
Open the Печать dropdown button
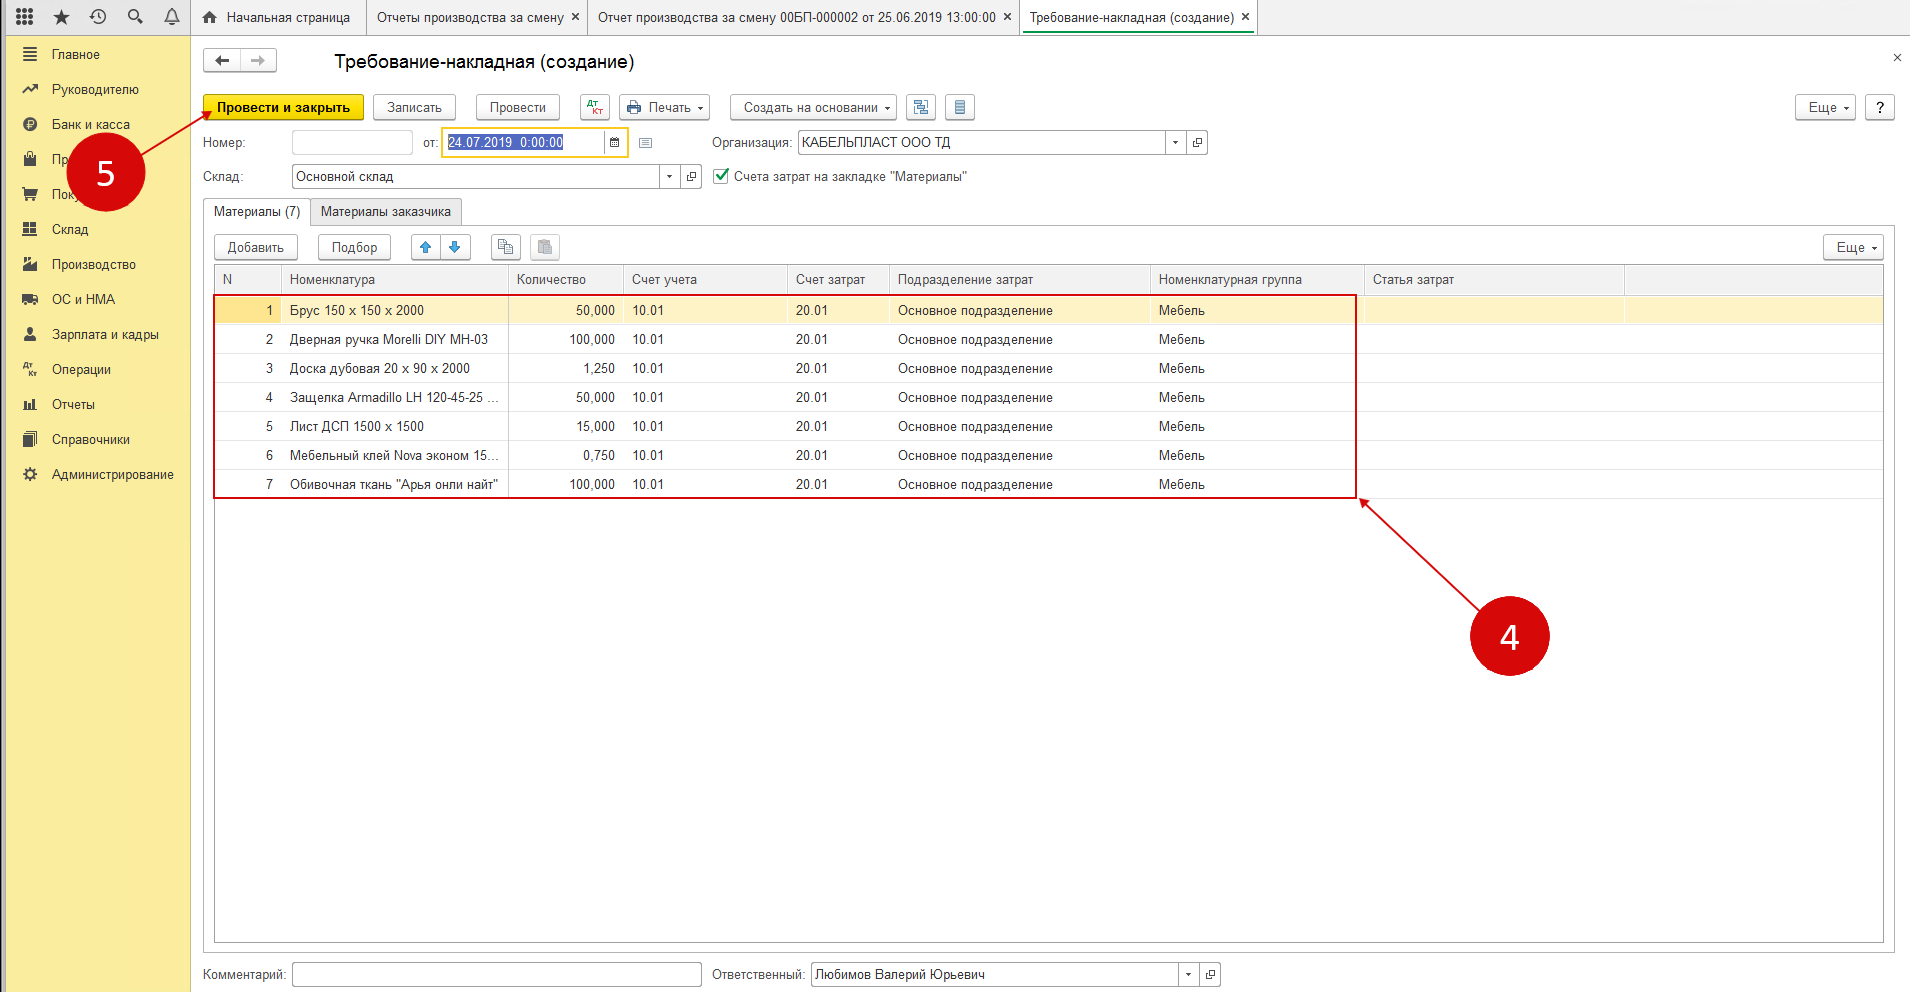click(x=665, y=107)
